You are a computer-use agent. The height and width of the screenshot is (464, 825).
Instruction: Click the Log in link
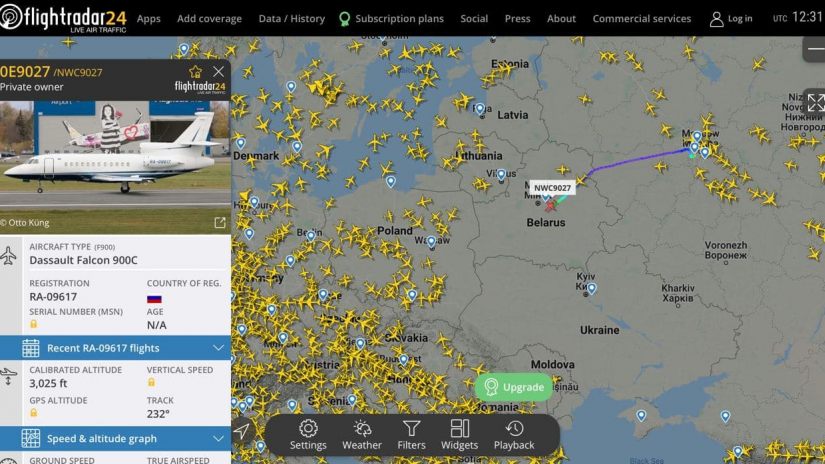coord(731,19)
